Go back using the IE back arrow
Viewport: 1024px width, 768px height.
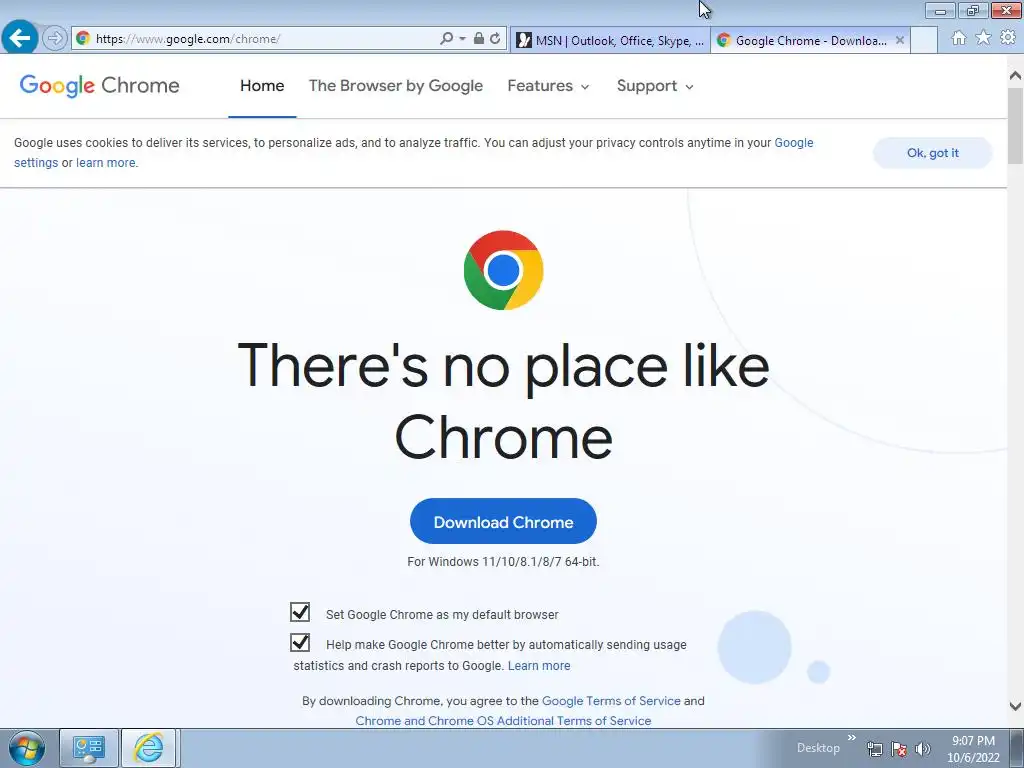click(x=20, y=38)
